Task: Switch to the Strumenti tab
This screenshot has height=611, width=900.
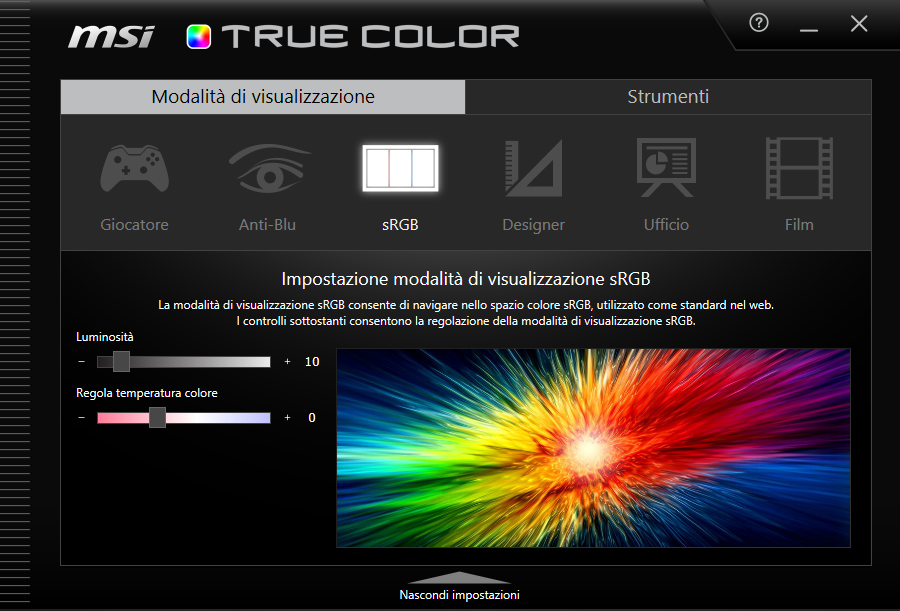Action: (668, 96)
